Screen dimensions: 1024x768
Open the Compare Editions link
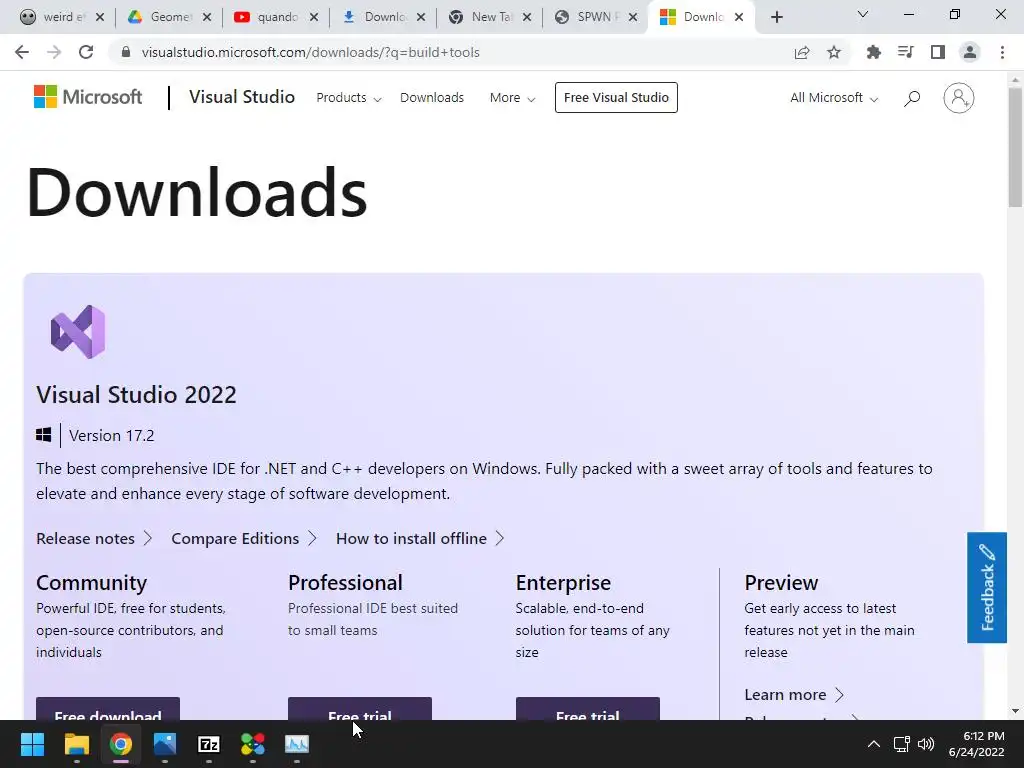tap(244, 539)
